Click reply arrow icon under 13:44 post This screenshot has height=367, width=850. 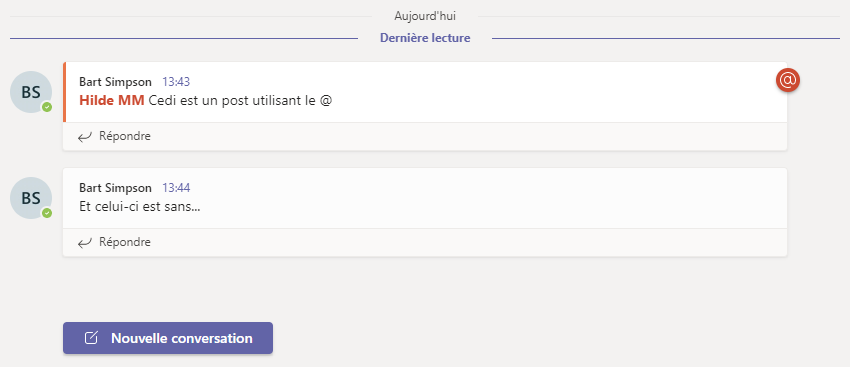click(85, 243)
